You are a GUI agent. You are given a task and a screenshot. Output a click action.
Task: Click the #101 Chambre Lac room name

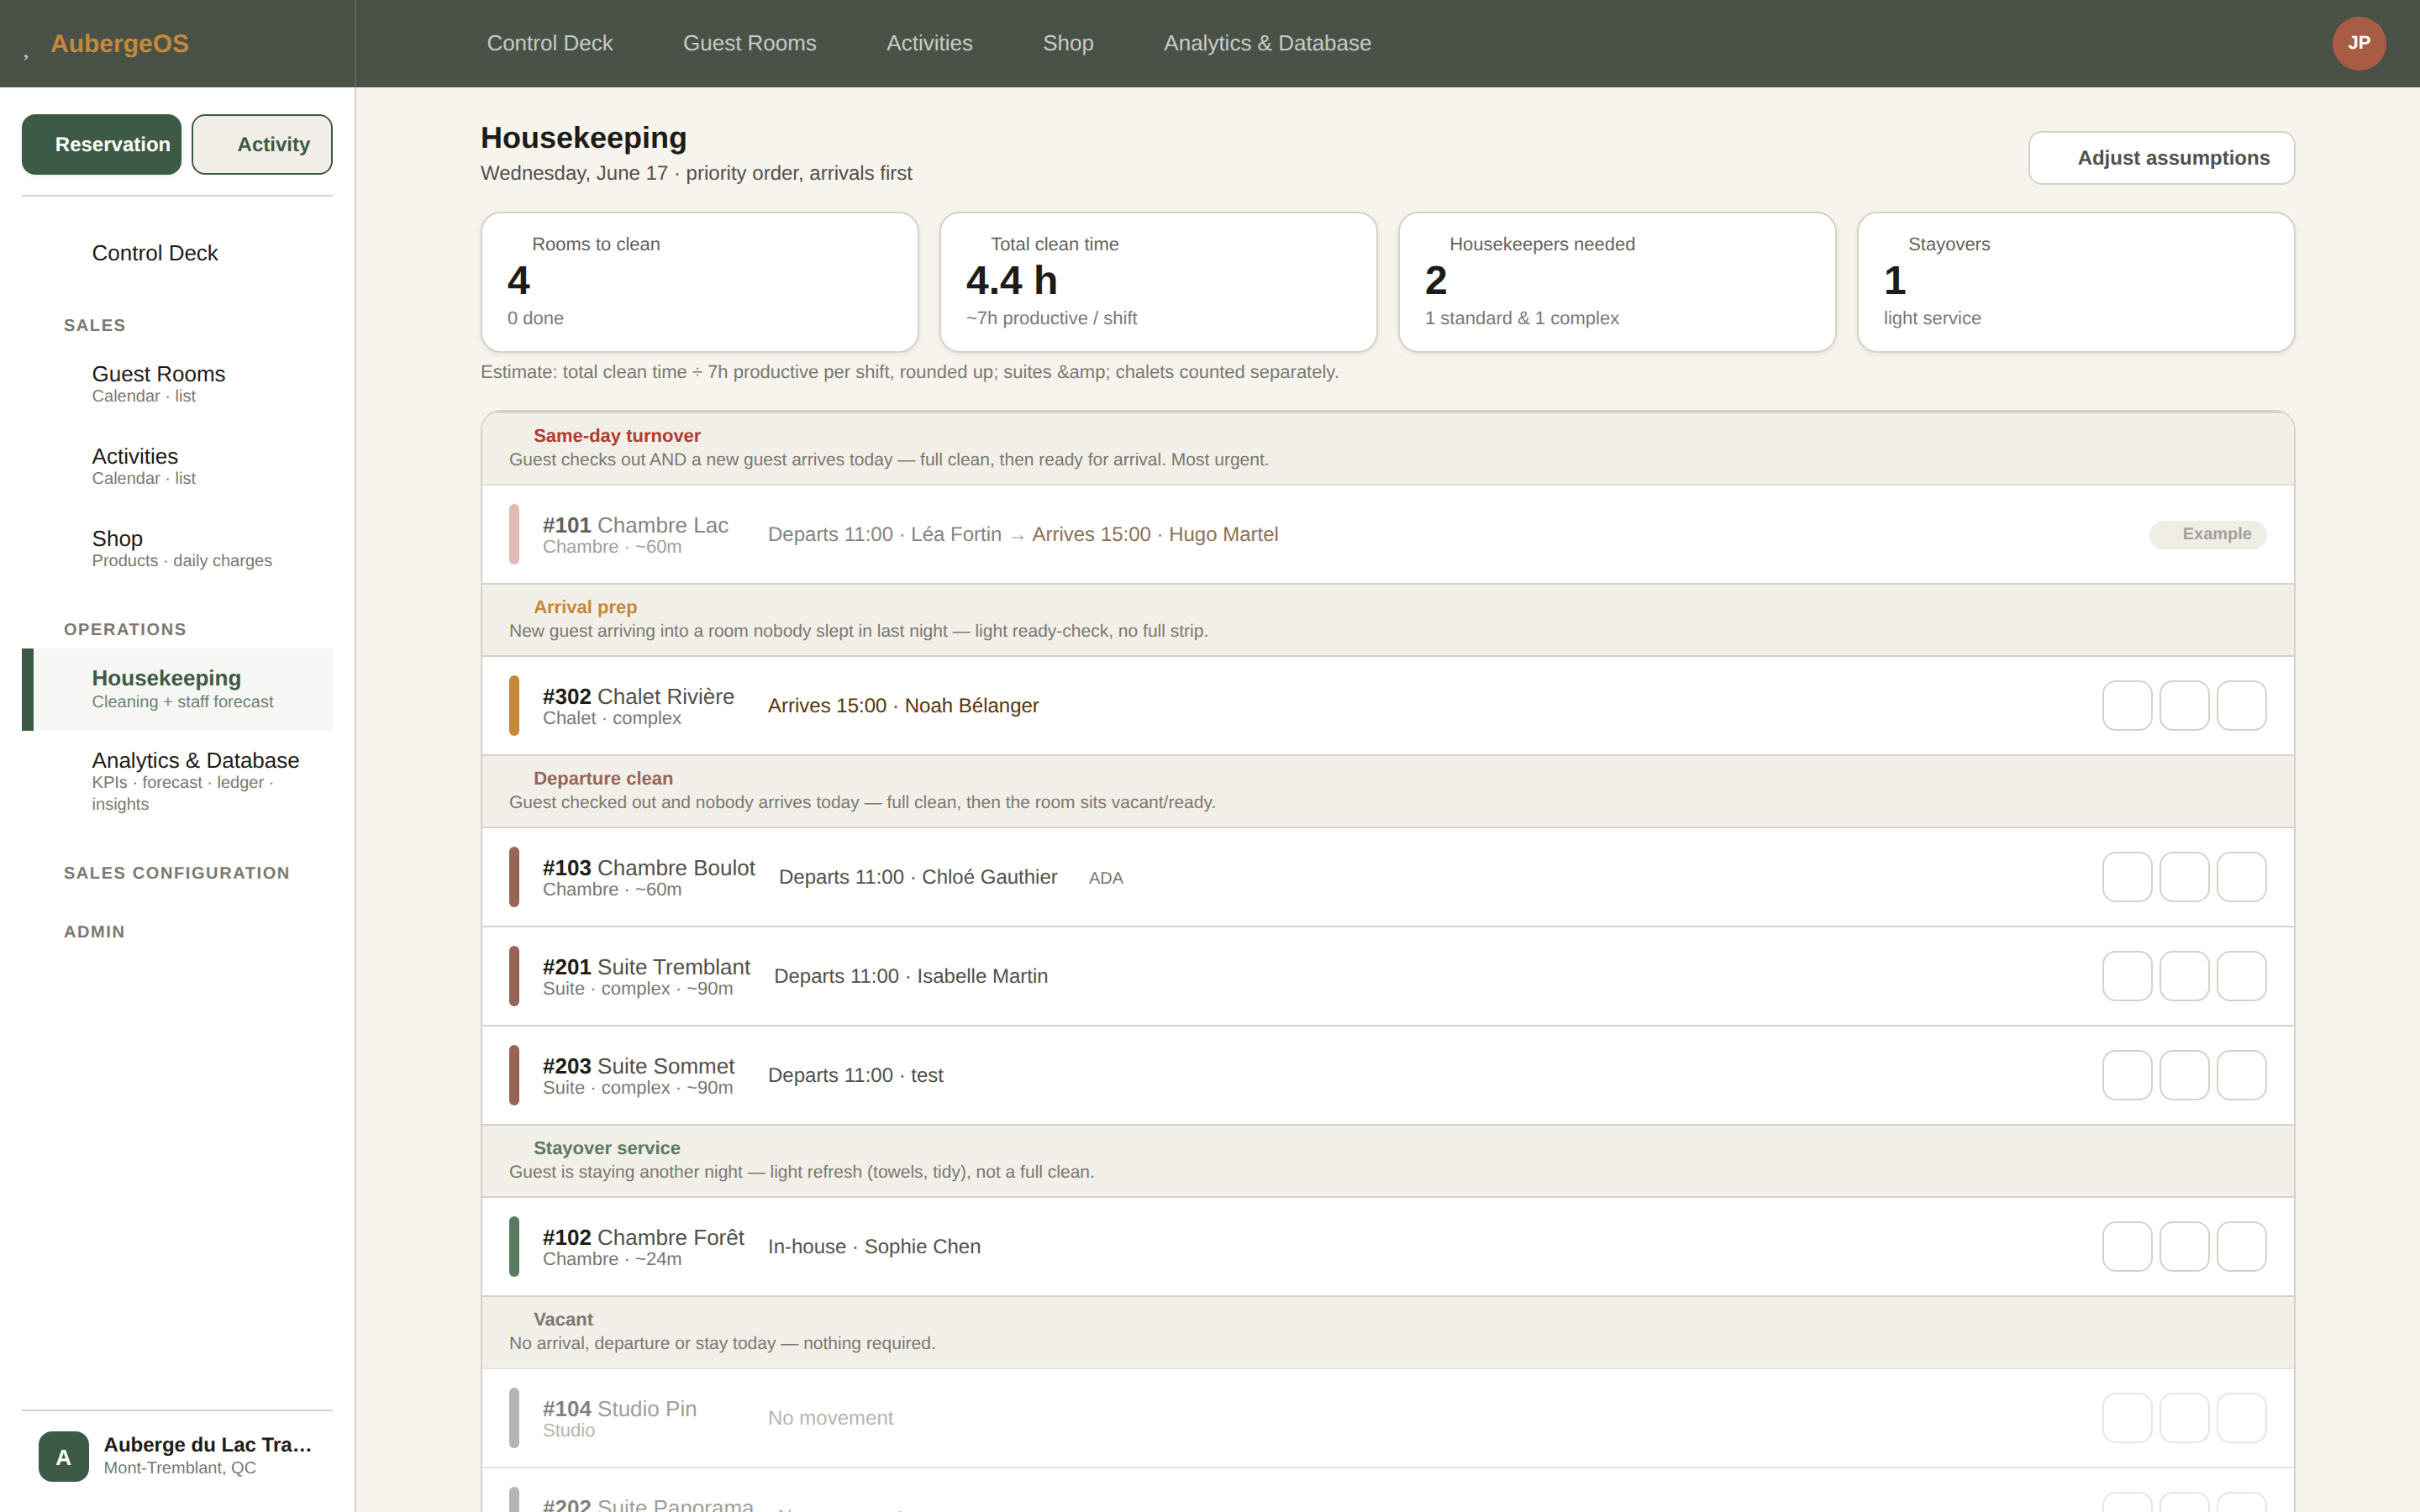[635, 525]
